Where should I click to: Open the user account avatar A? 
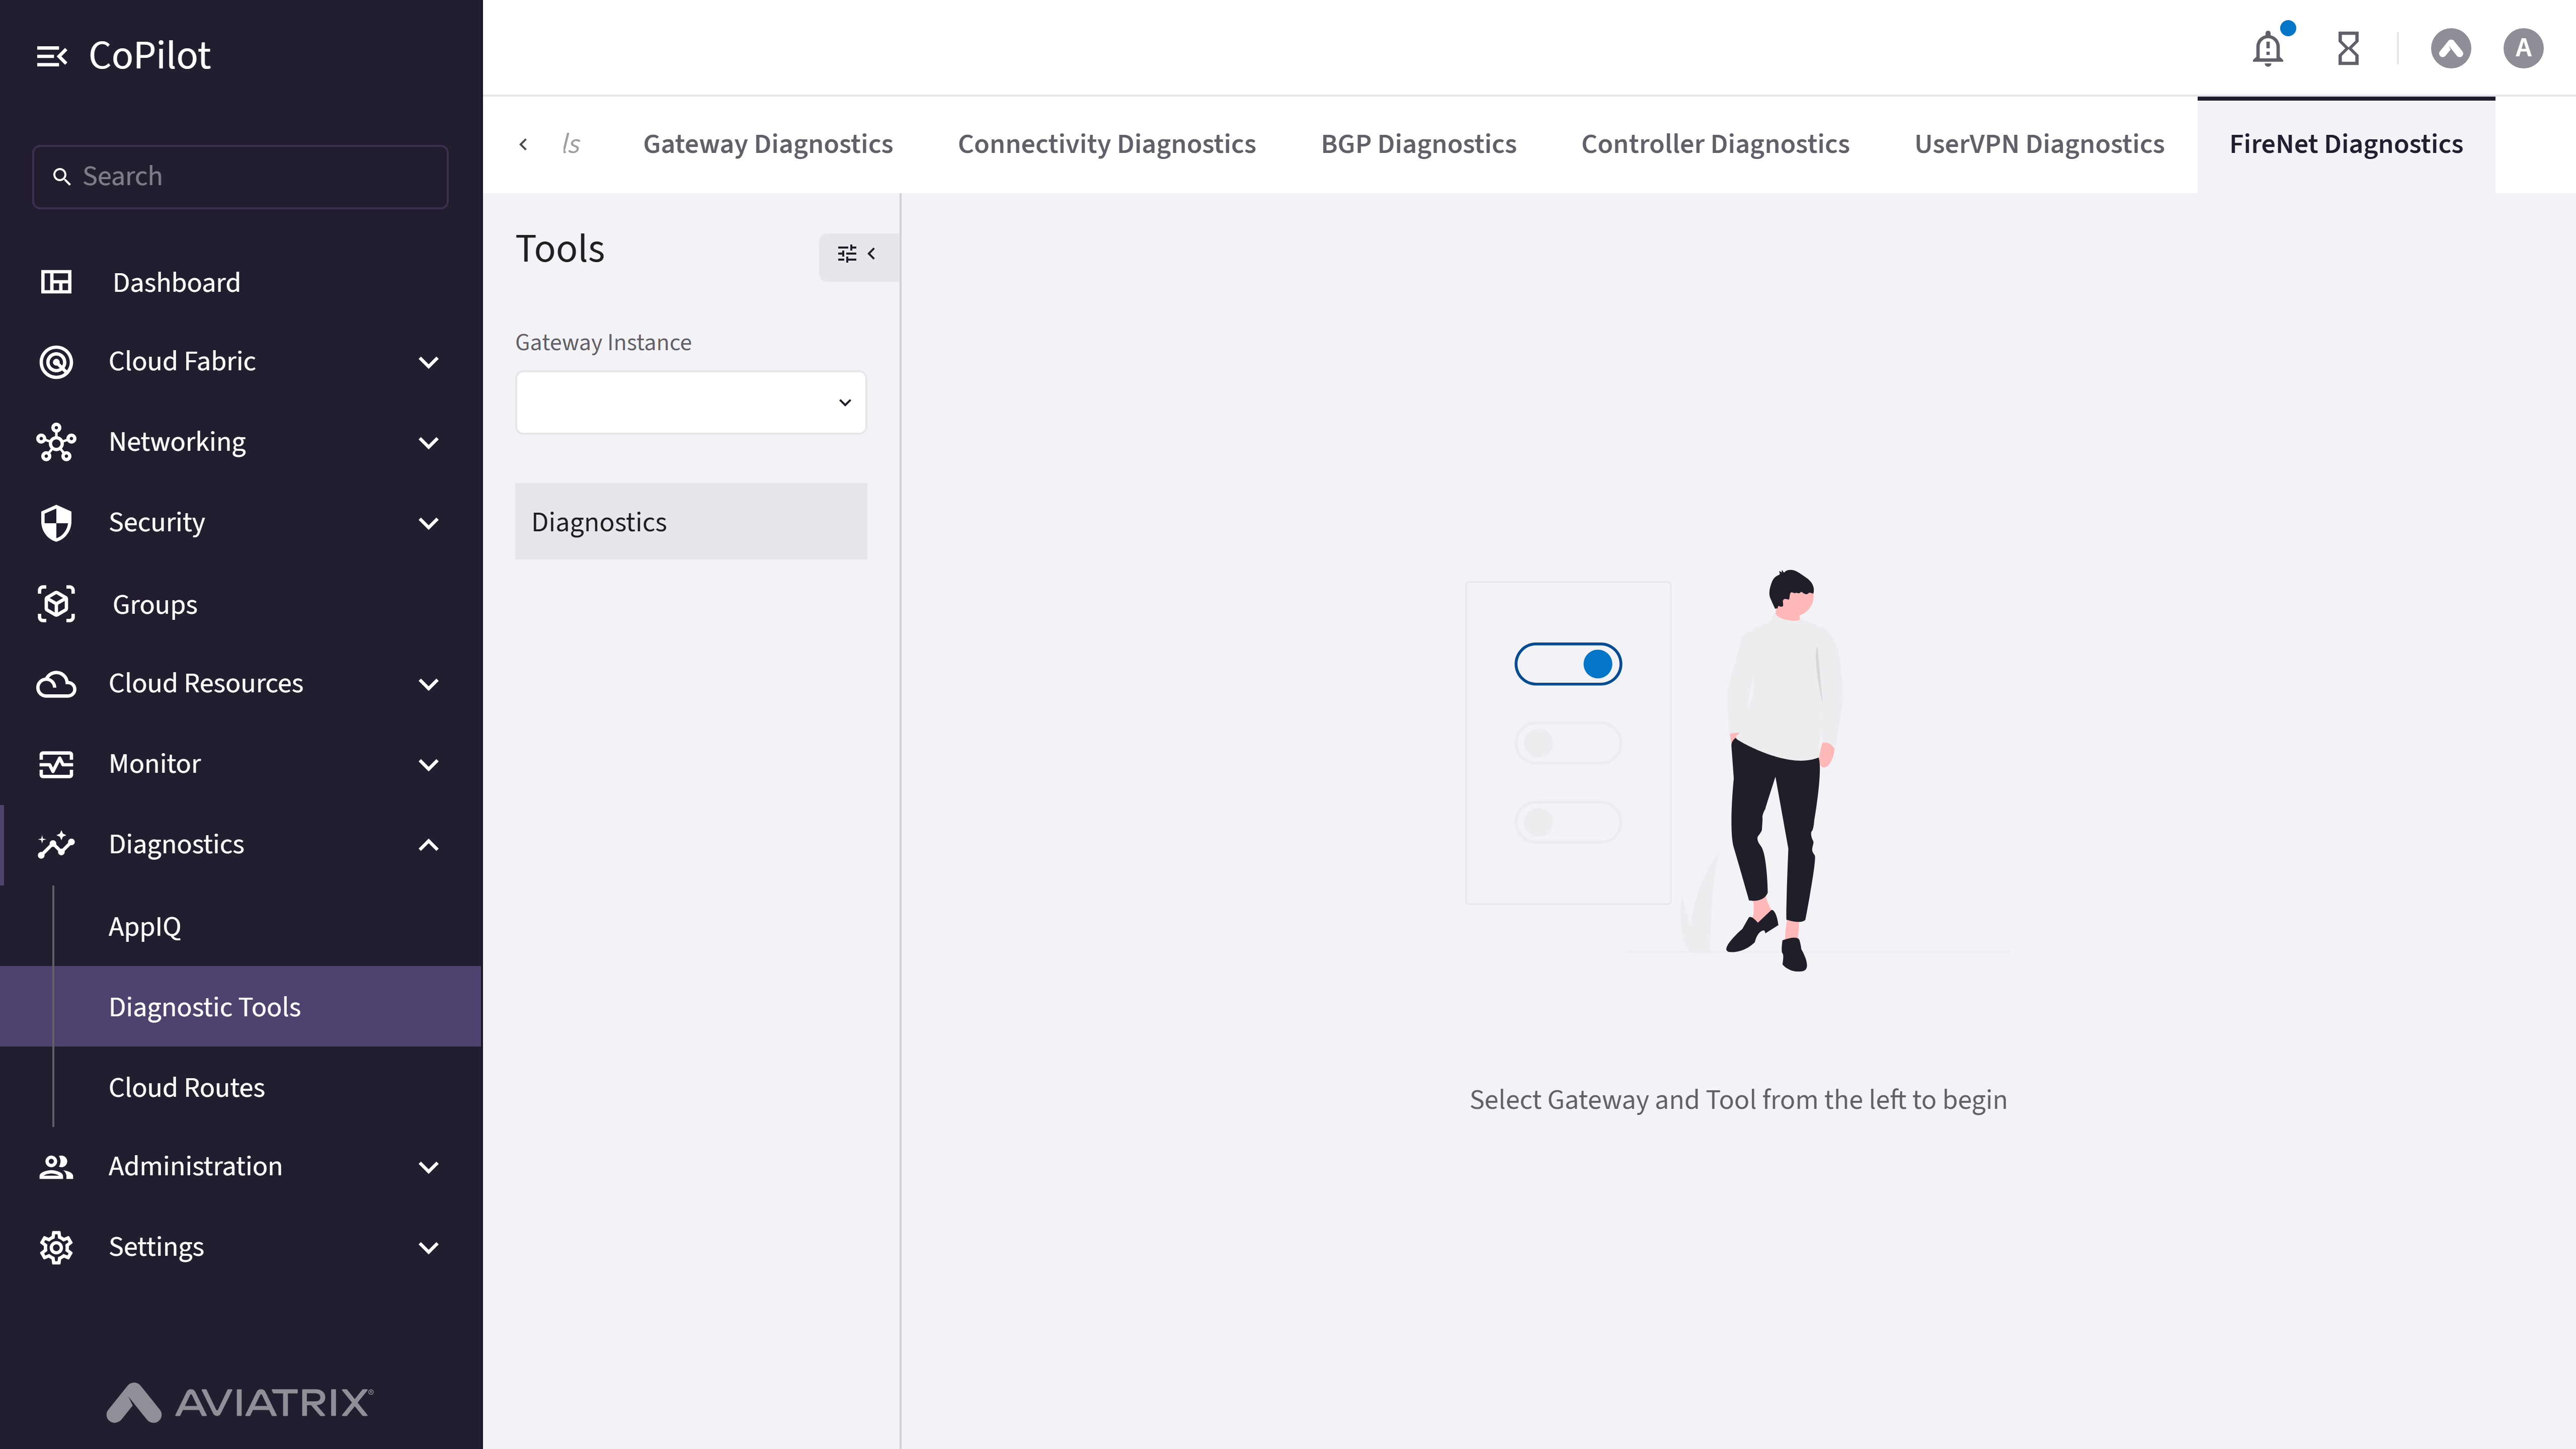coord(2523,48)
